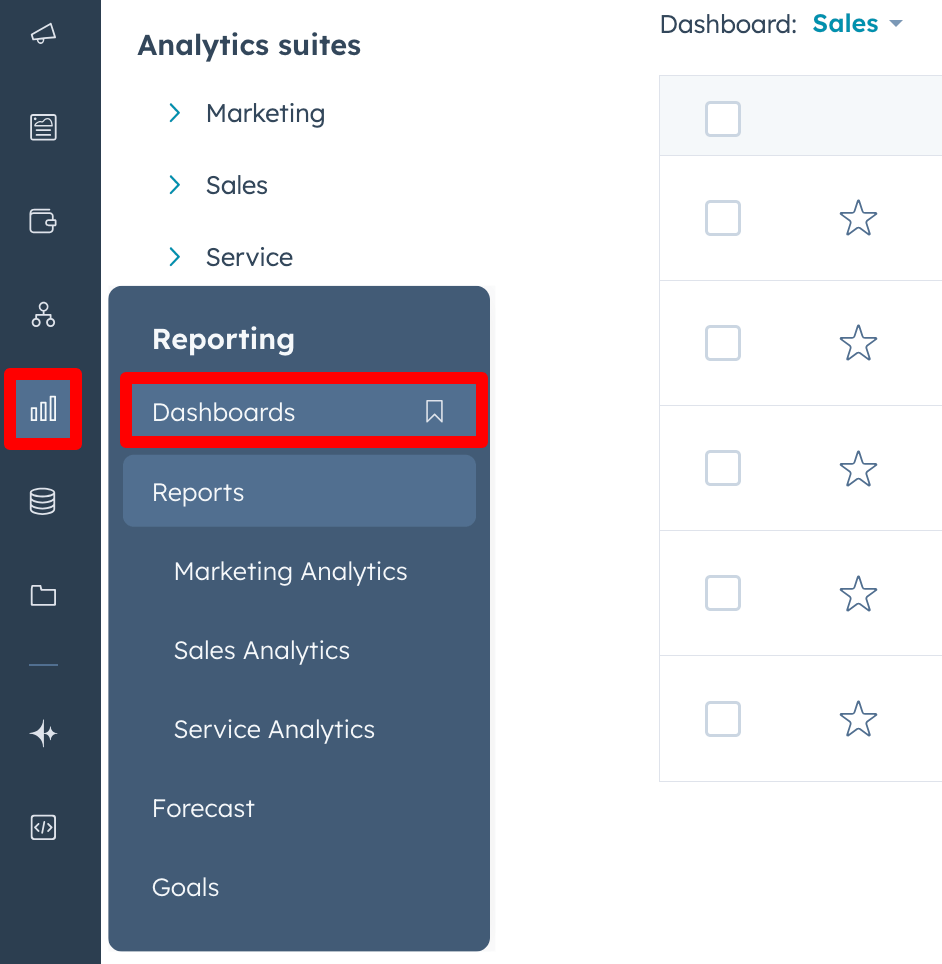The image size is (942, 964).
Task: Click the Service suite label
Action: pos(249,257)
